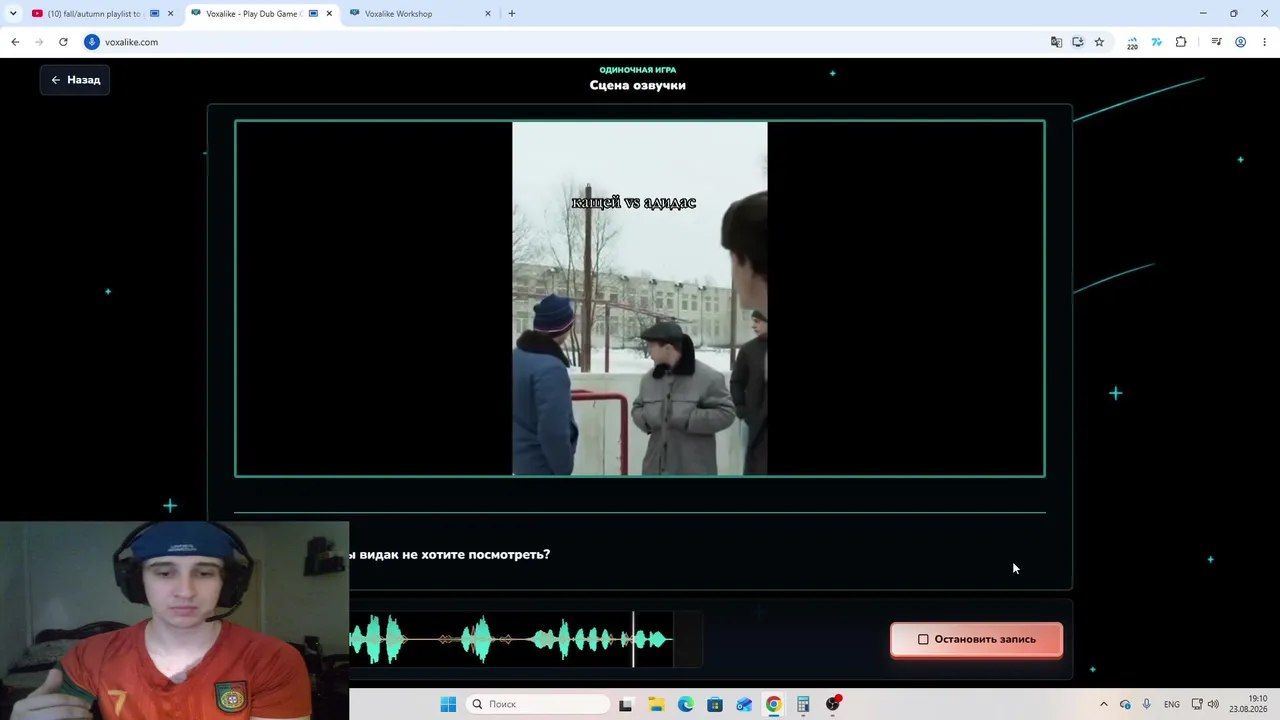Image resolution: width=1280 pixels, height=720 pixels.
Task: Click the dubbing scene video player
Action: [x=640, y=299]
